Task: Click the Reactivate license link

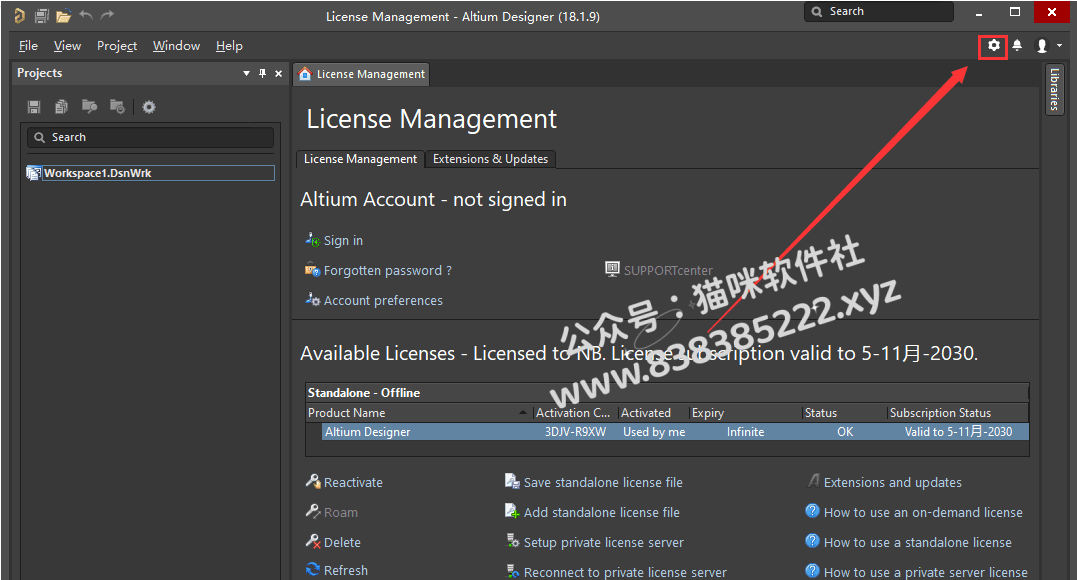Action: coord(353,482)
